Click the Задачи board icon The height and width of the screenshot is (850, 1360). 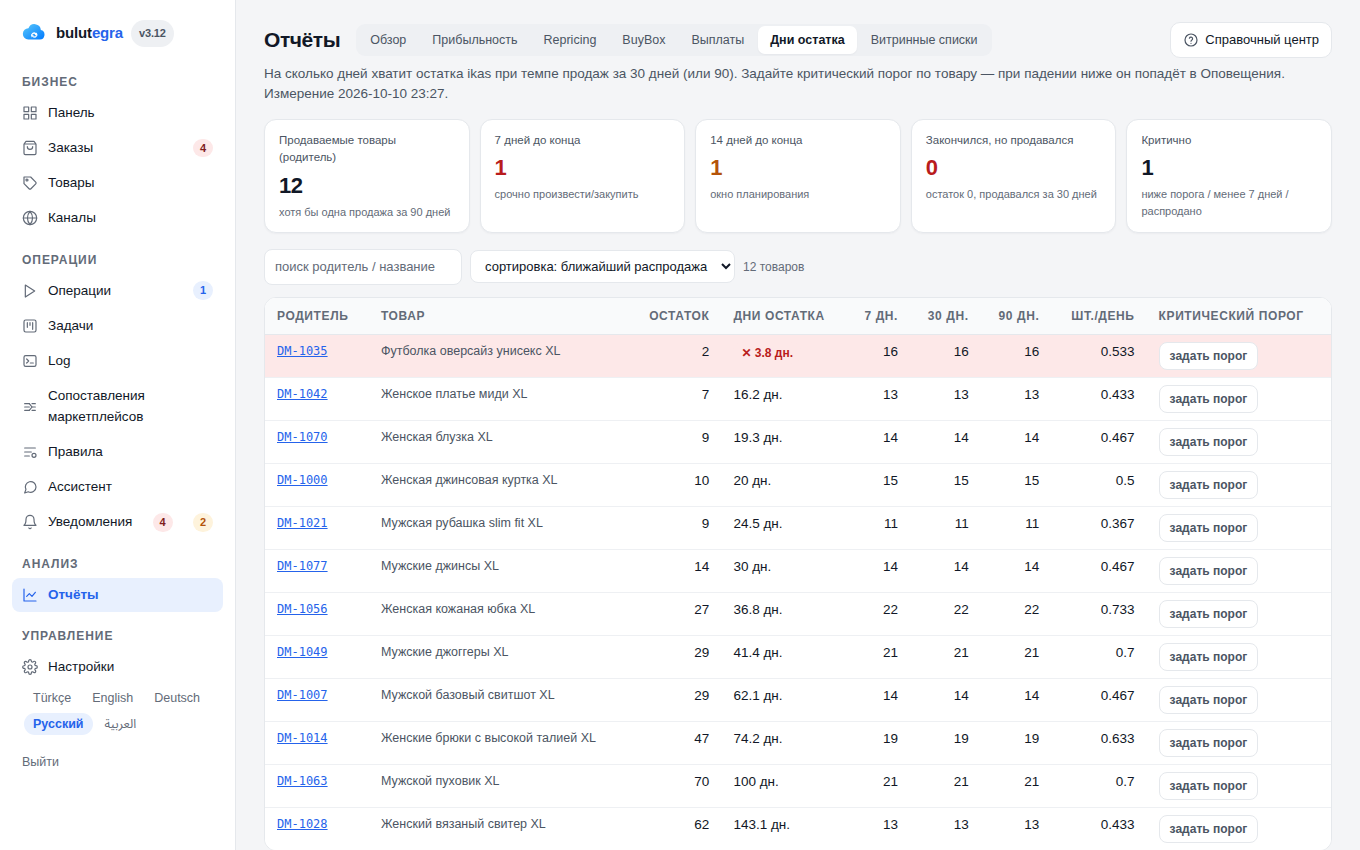(30, 326)
